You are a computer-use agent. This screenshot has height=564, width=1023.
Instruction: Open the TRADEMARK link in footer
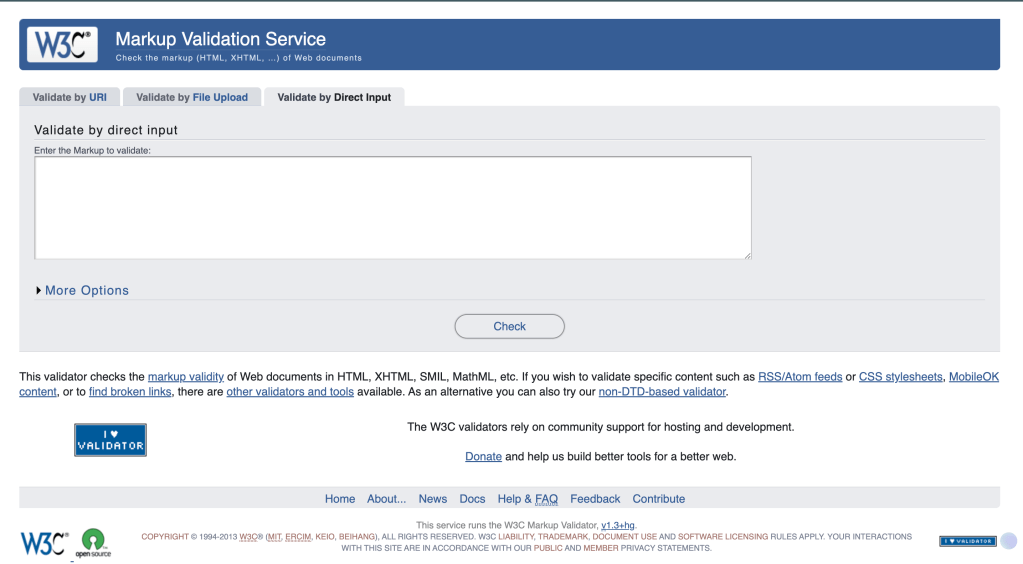click(x=562, y=537)
